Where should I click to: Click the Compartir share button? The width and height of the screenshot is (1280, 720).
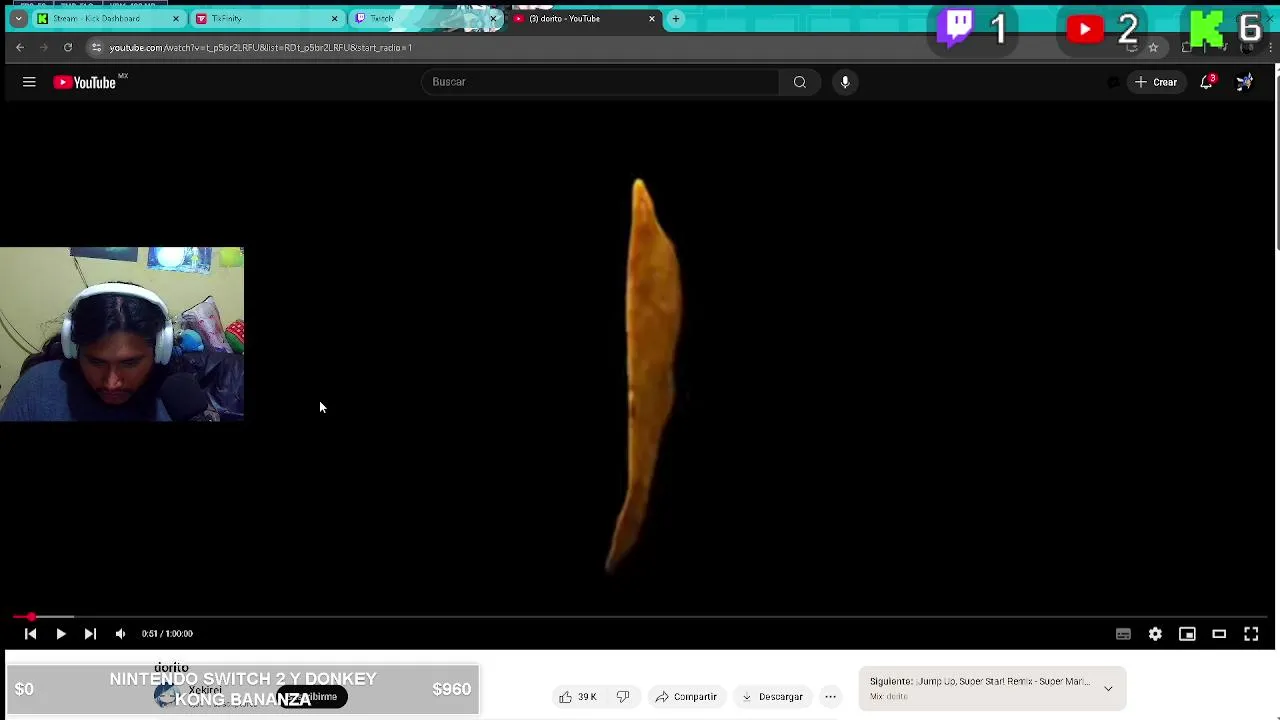click(686, 697)
